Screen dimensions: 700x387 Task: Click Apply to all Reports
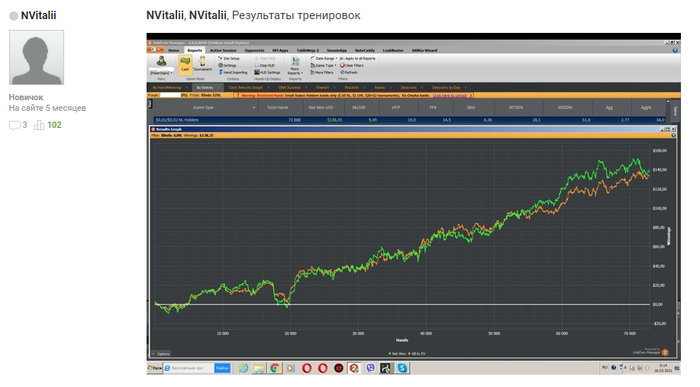358,58
